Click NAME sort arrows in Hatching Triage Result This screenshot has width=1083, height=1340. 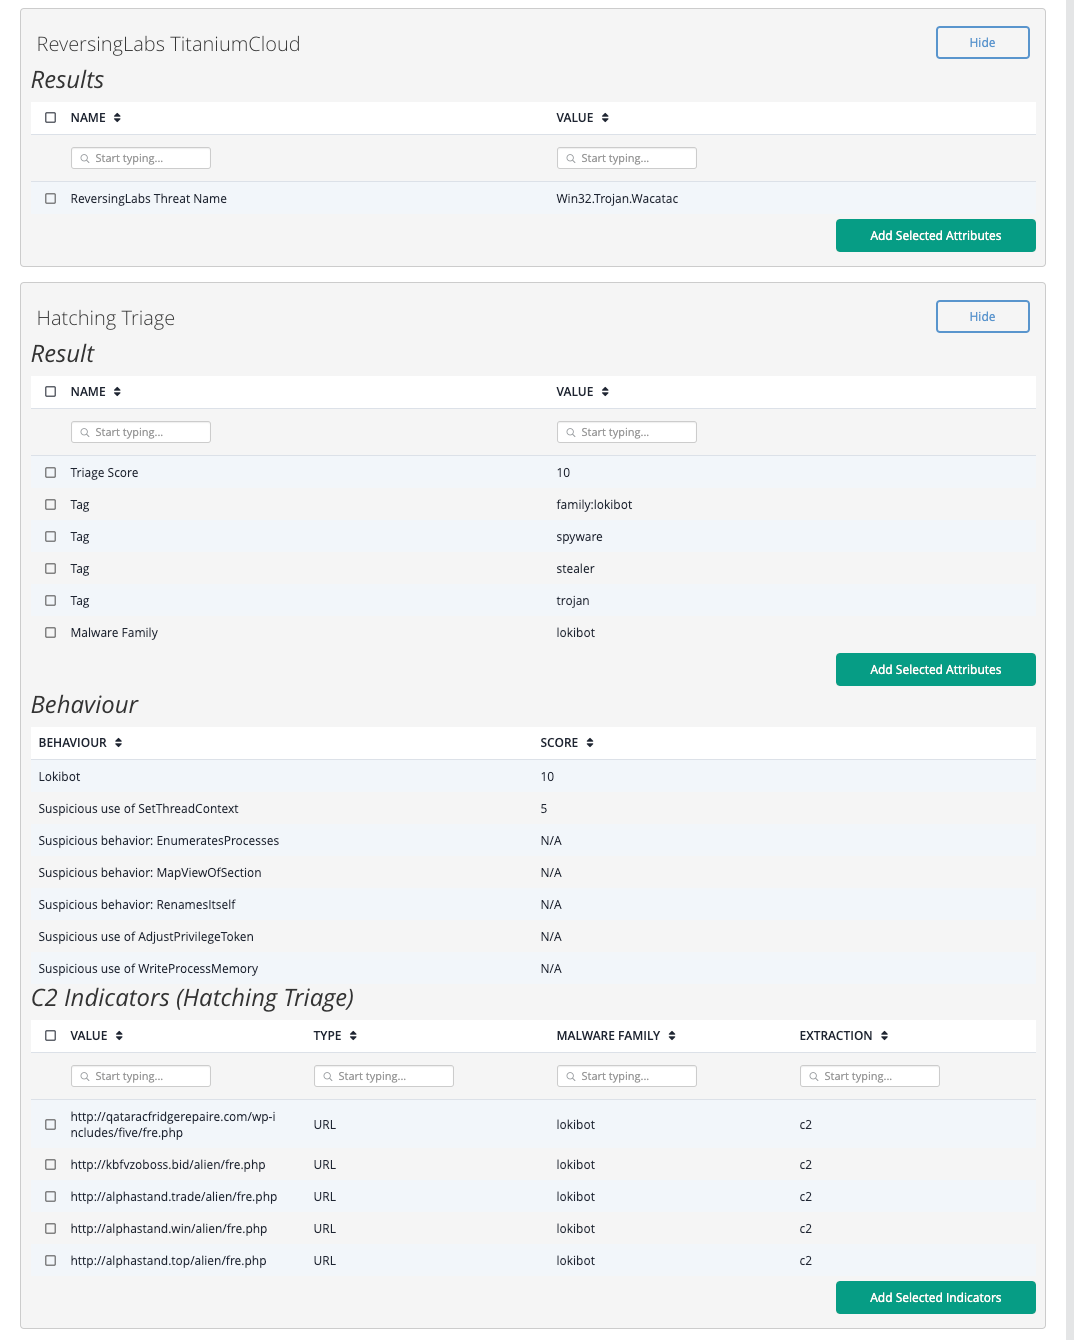[x=117, y=392]
